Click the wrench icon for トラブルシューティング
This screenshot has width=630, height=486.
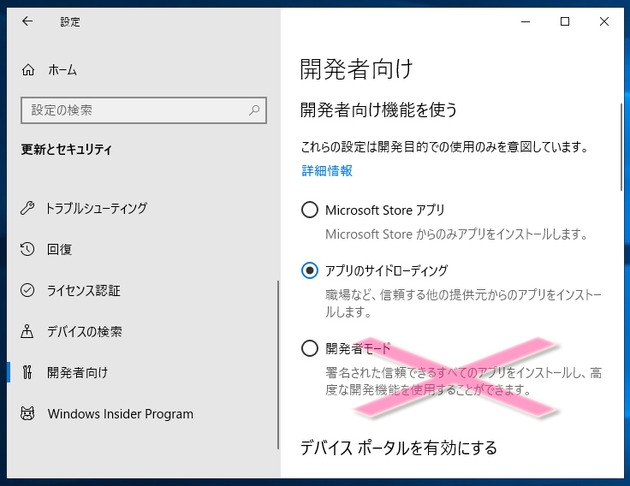point(27,208)
